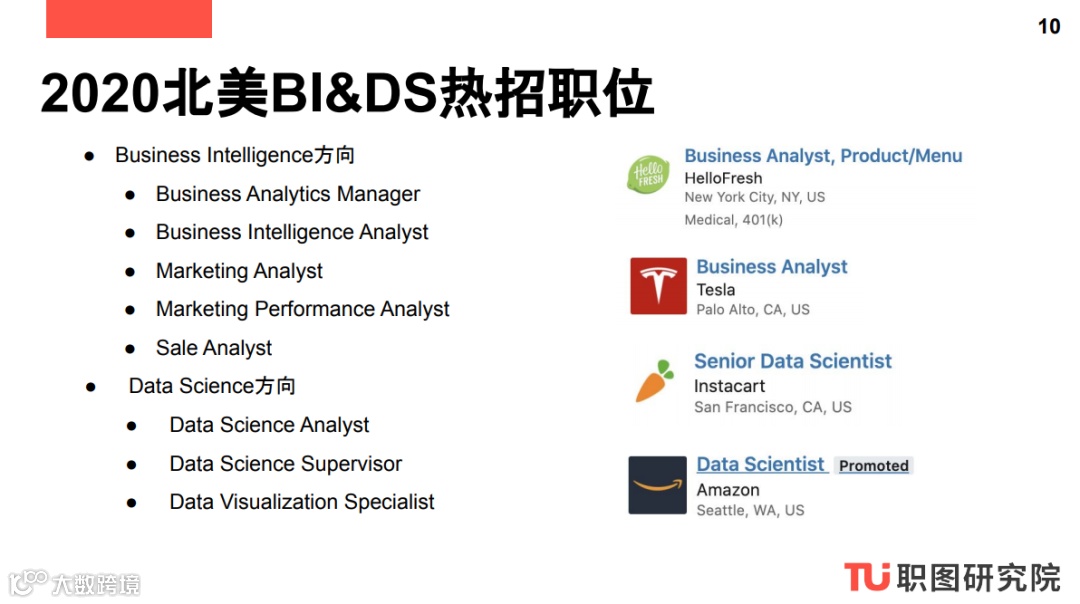Click the TU 职图研究院 logo

click(x=952, y=577)
